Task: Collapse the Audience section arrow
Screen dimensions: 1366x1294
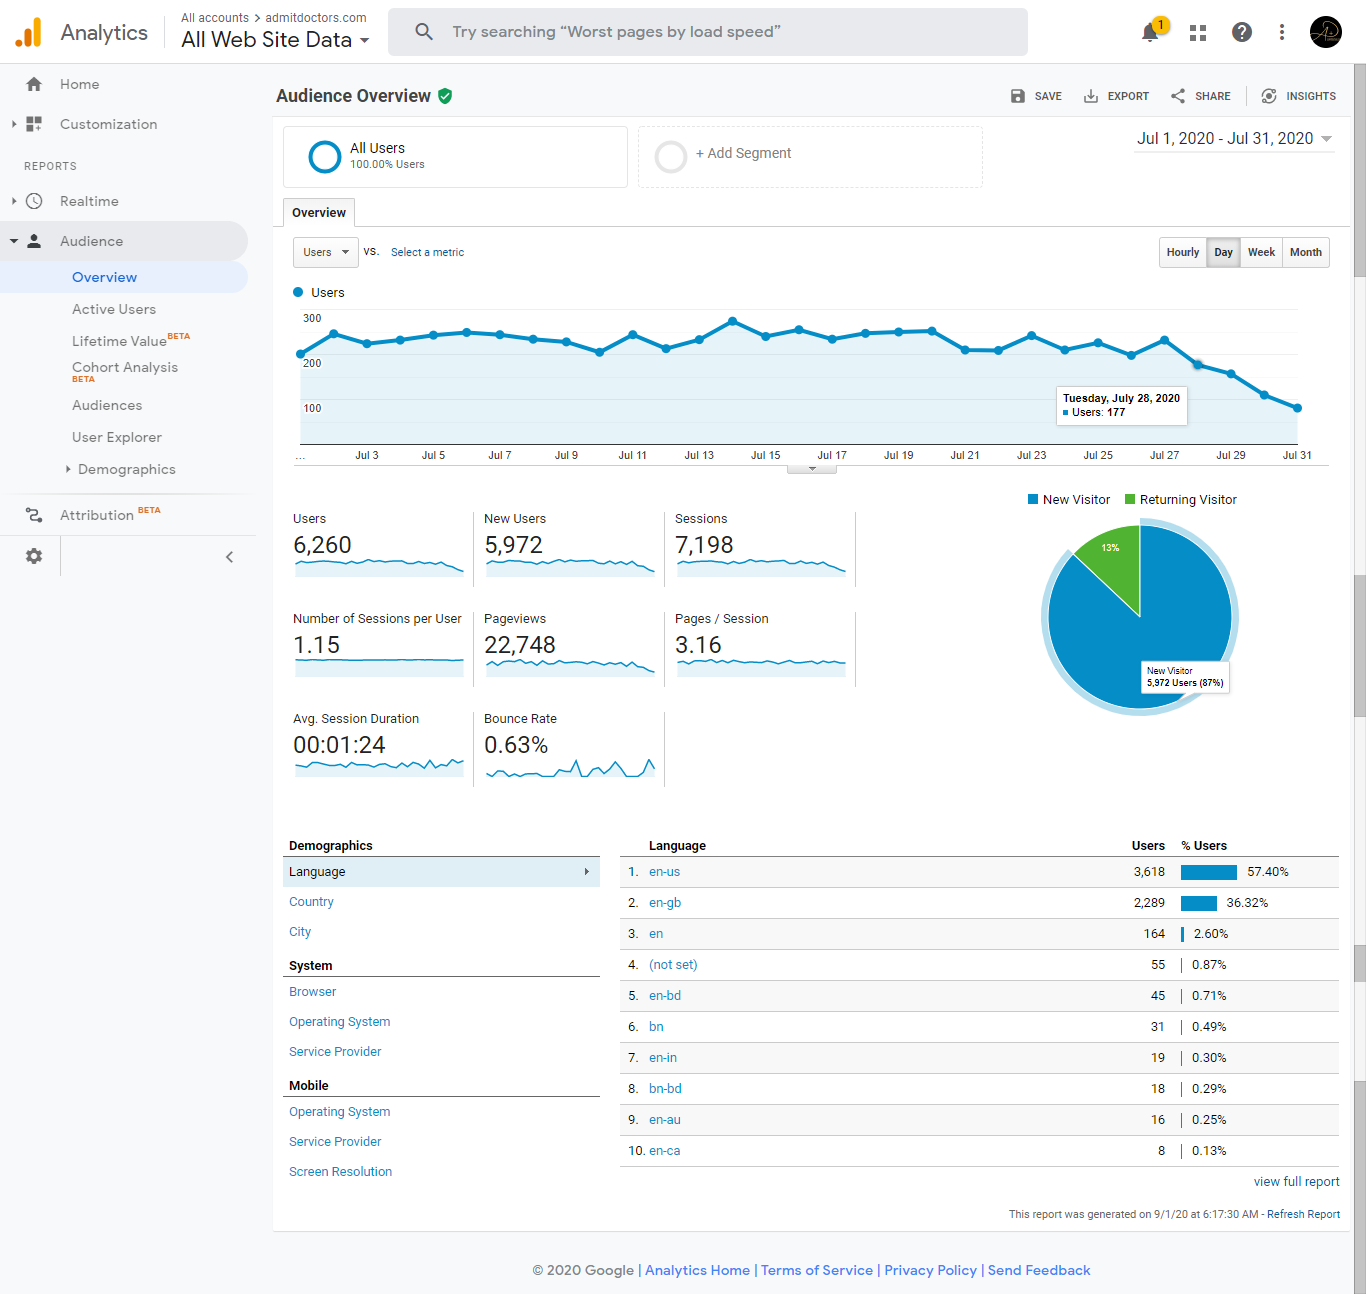Action: click(x=14, y=241)
